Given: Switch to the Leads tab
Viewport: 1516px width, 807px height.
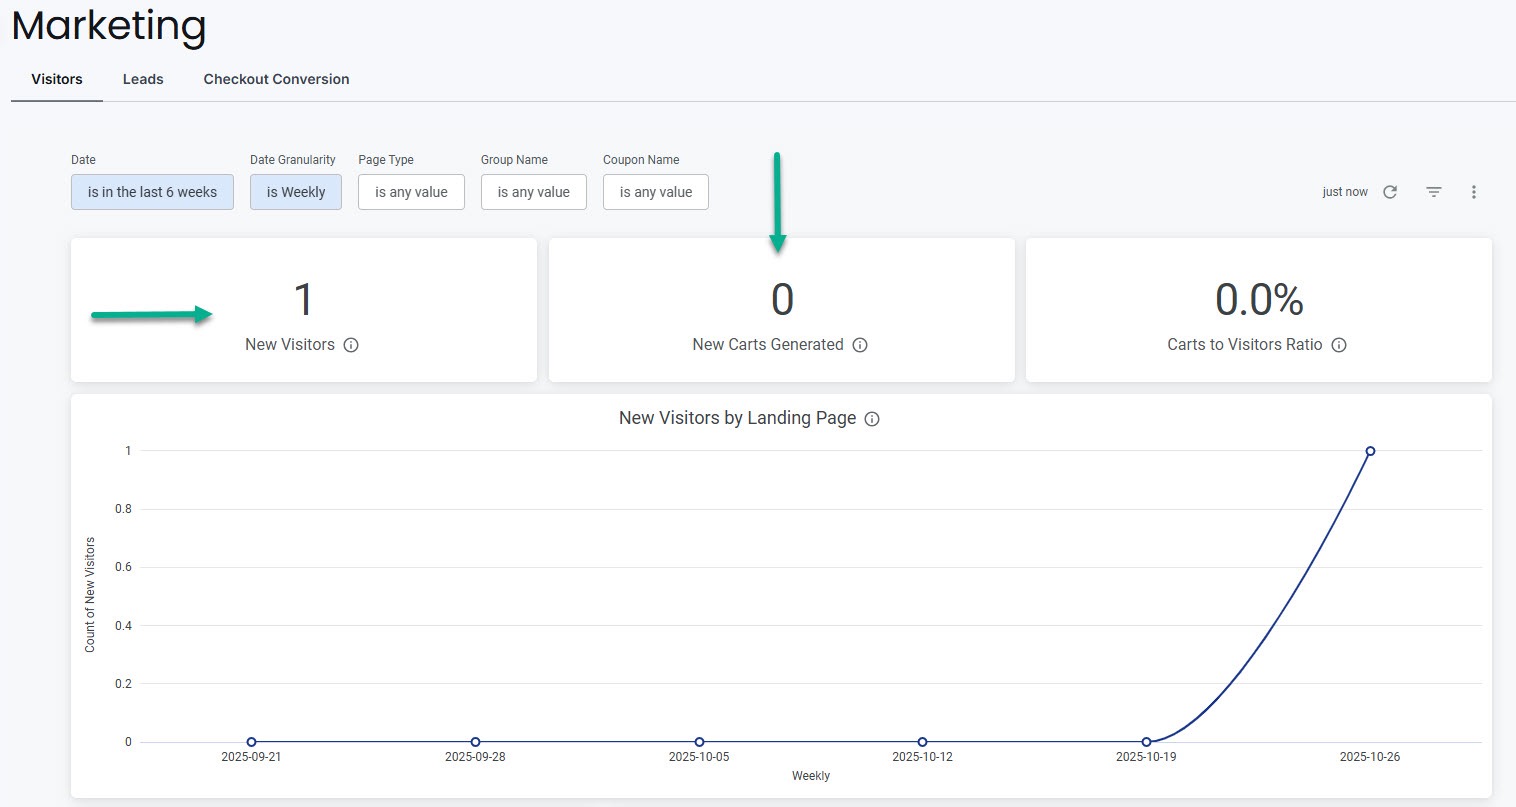Looking at the screenshot, I should (x=143, y=79).
